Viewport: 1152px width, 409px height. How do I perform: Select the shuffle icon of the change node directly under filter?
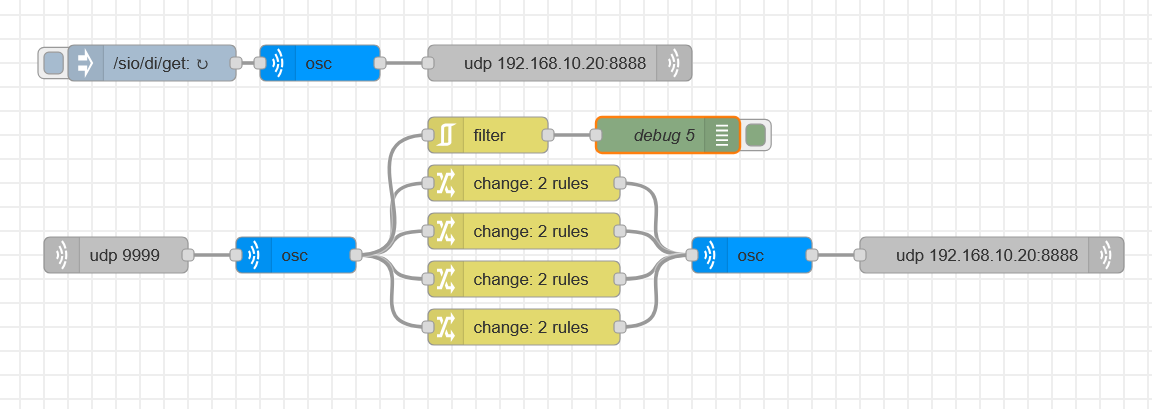446,183
